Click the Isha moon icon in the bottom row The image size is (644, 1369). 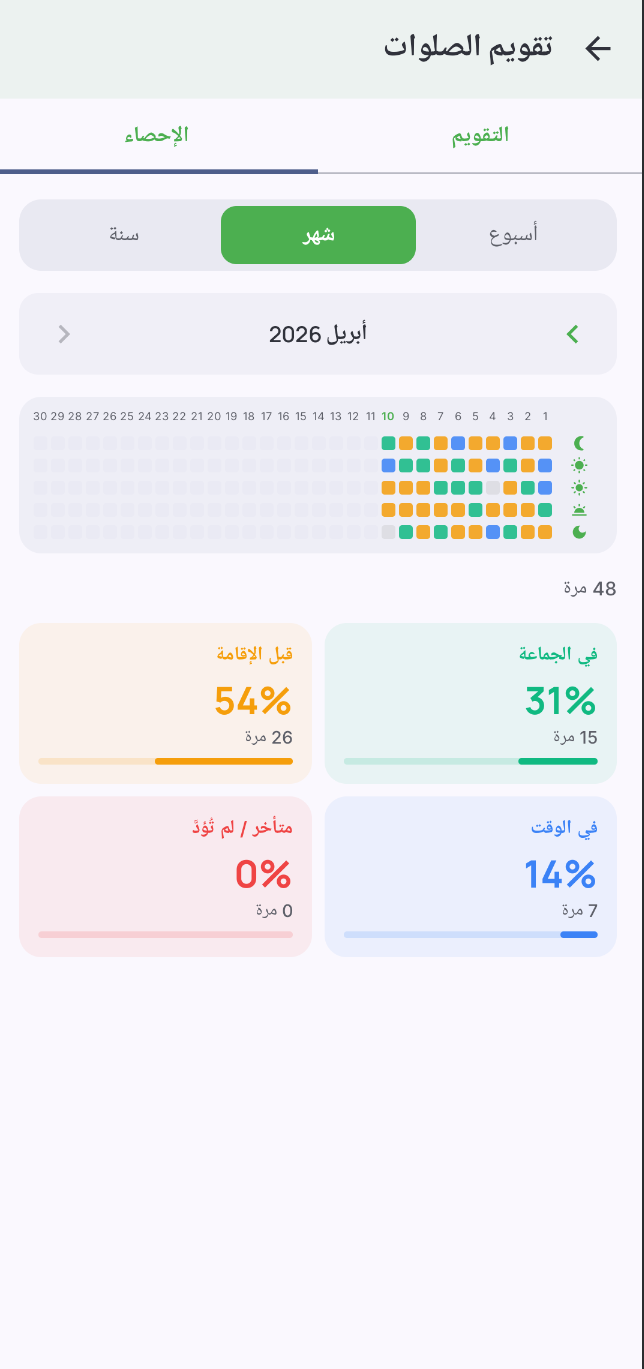coord(579,532)
